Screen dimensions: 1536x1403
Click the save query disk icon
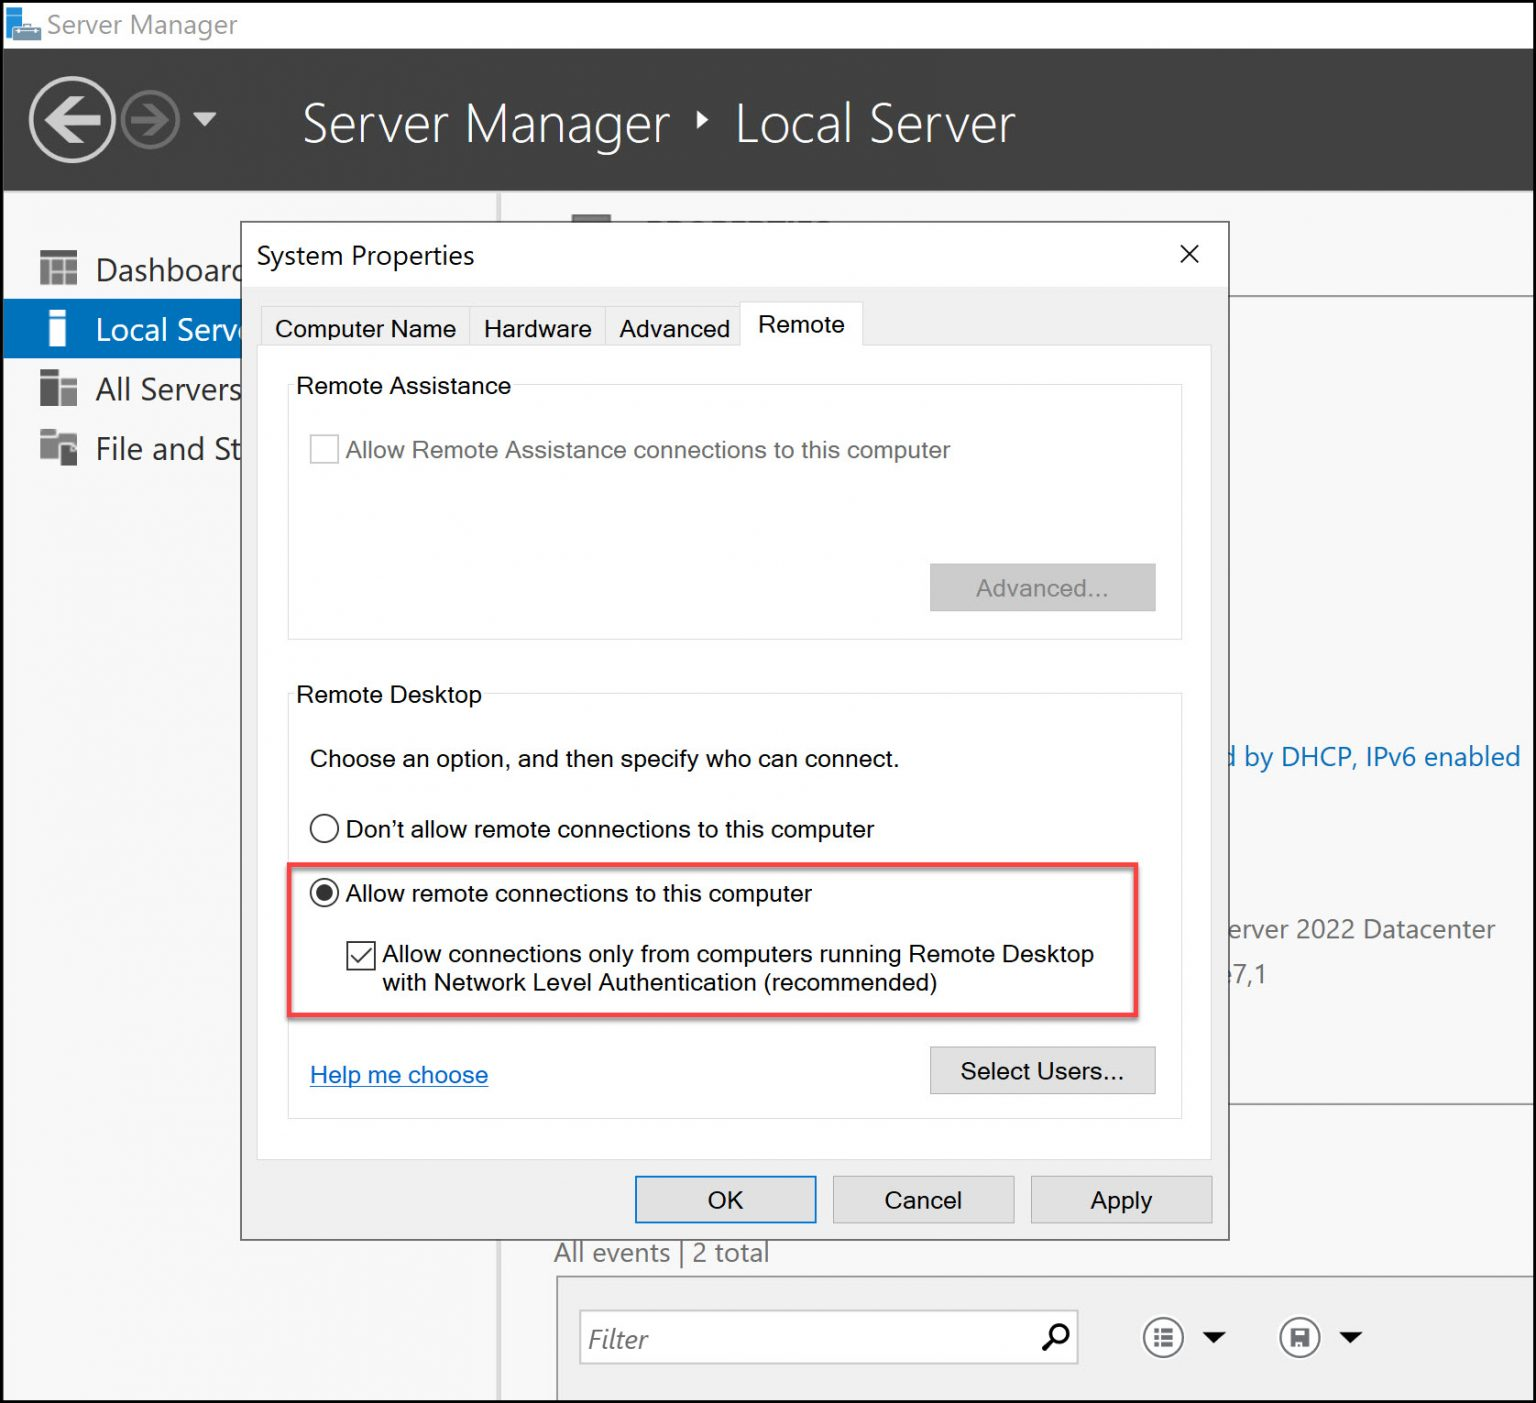(1299, 1337)
